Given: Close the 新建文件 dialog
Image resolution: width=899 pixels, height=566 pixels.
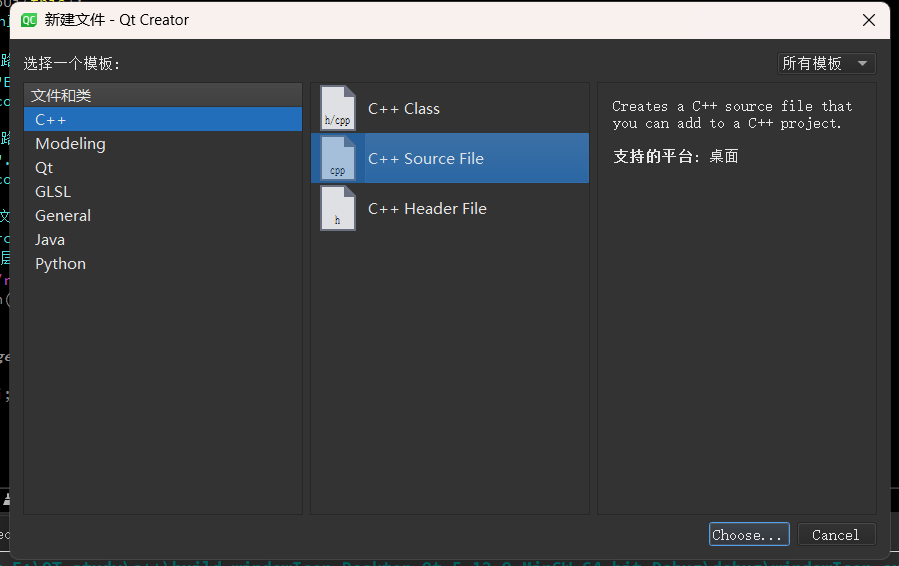Looking at the screenshot, I should (x=869, y=20).
